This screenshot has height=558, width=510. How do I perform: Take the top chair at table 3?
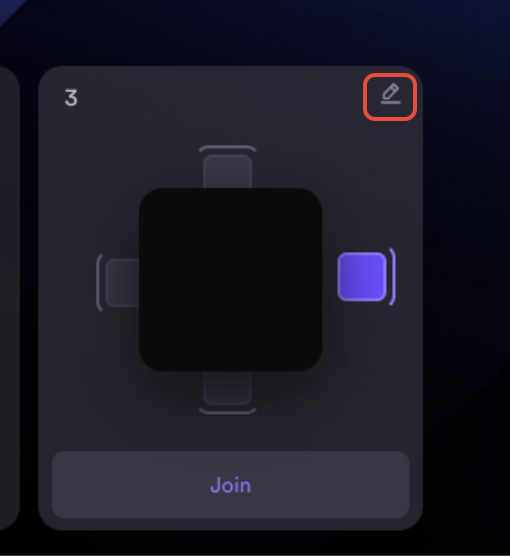point(227,171)
